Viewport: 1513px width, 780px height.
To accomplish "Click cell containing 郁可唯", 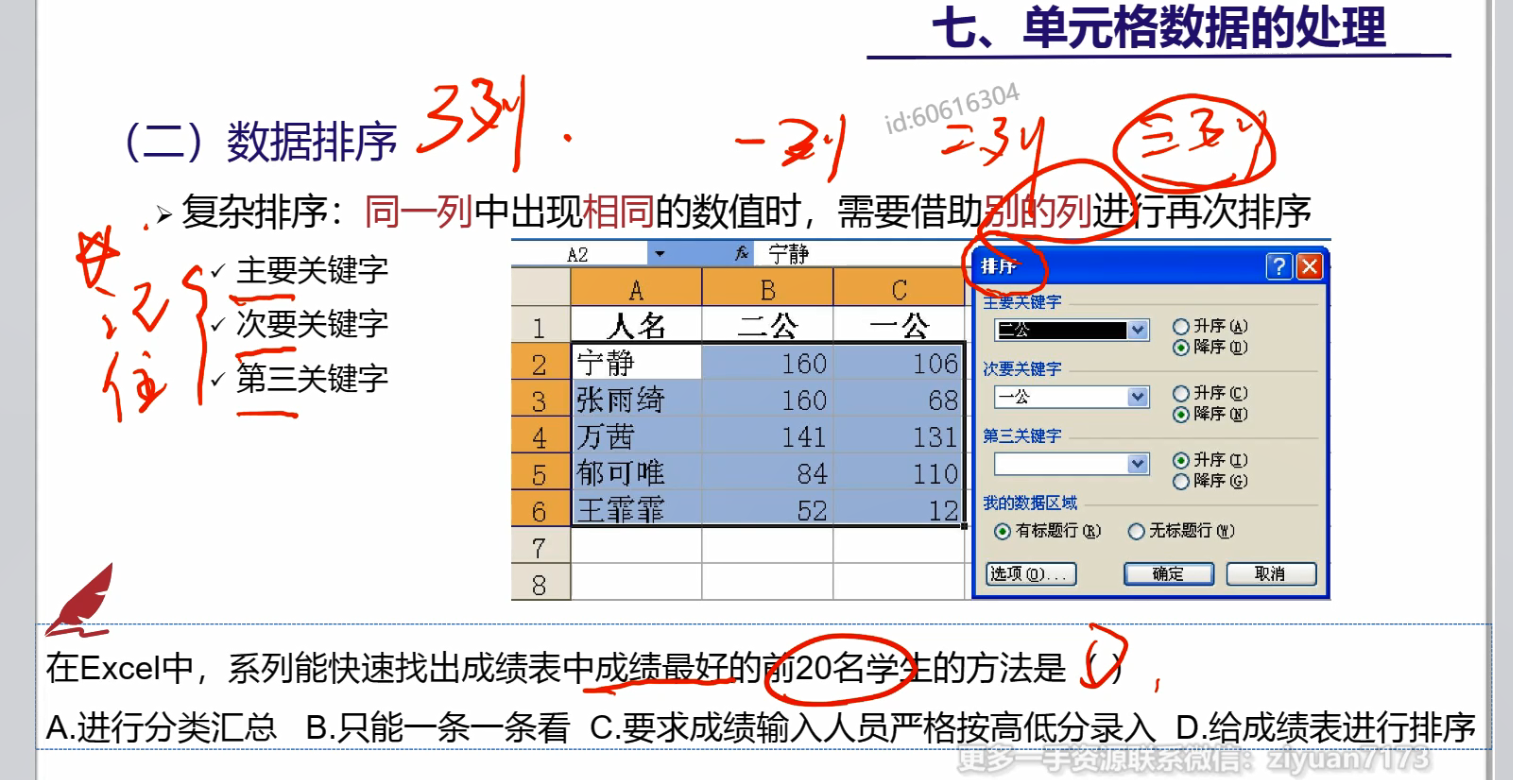I will (x=636, y=473).
